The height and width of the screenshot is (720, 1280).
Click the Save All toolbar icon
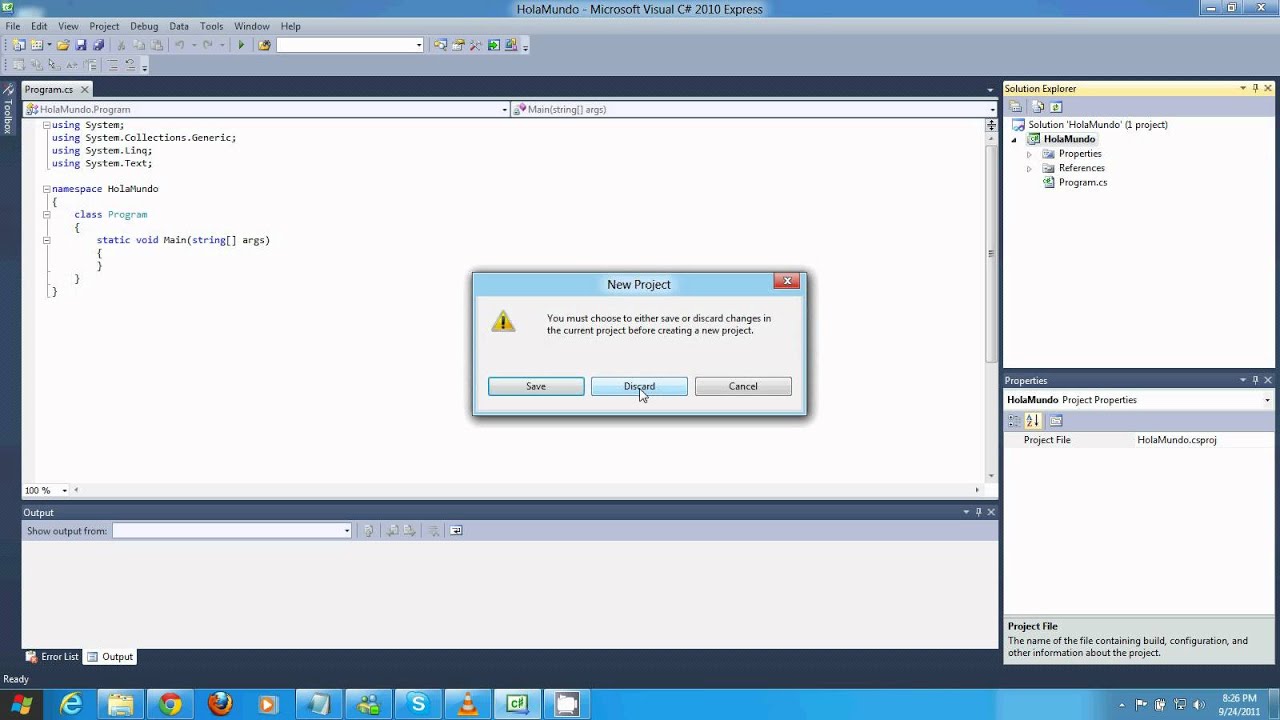(x=98, y=45)
